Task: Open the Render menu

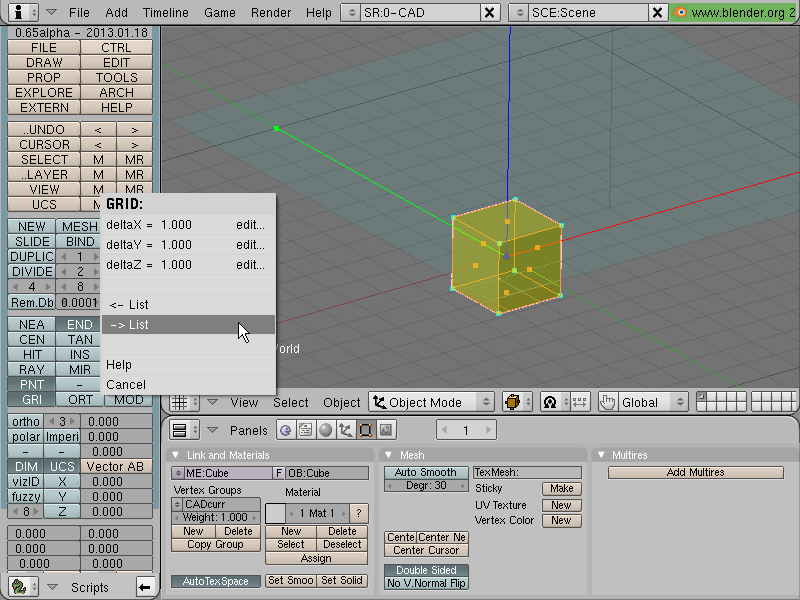Action: coord(270,12)
